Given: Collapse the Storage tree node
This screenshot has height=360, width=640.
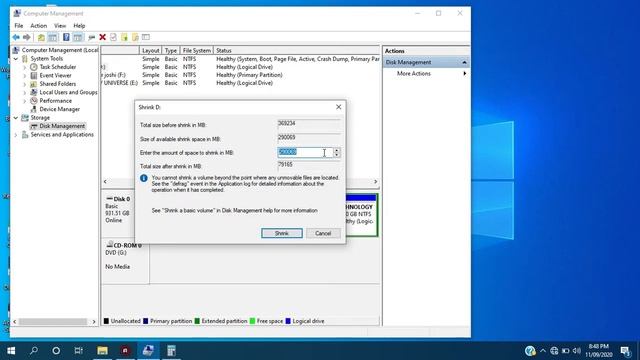Looking at the screenshot, I should click(16, 118).
